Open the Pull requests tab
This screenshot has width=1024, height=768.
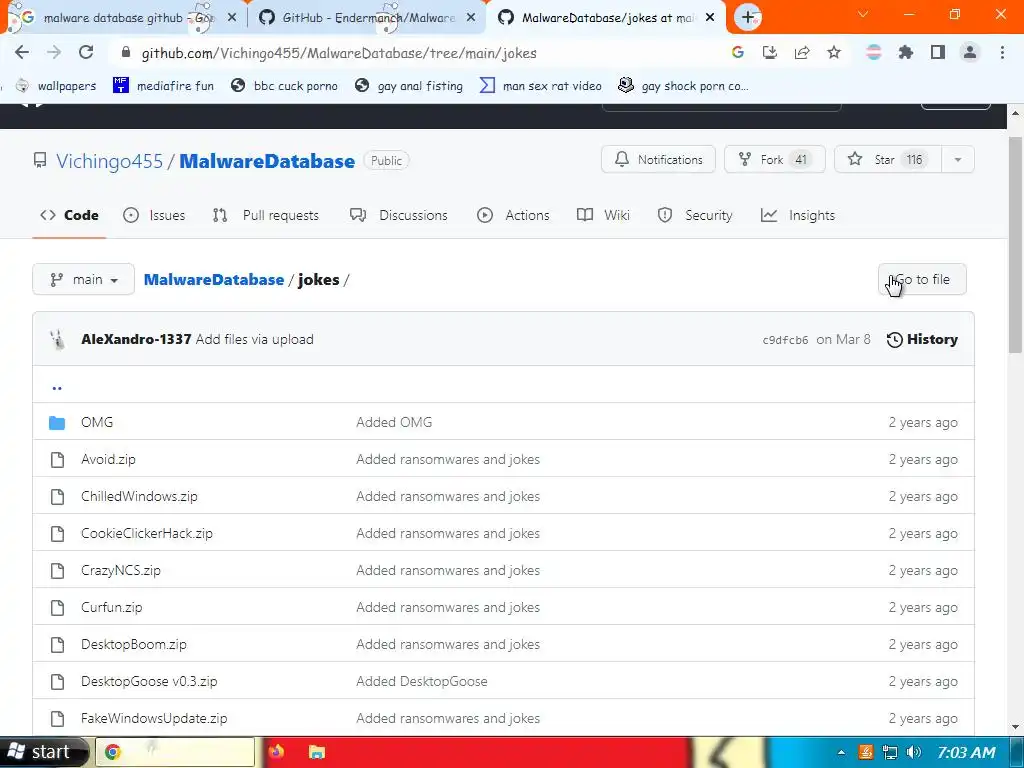(x=266, y=216)
